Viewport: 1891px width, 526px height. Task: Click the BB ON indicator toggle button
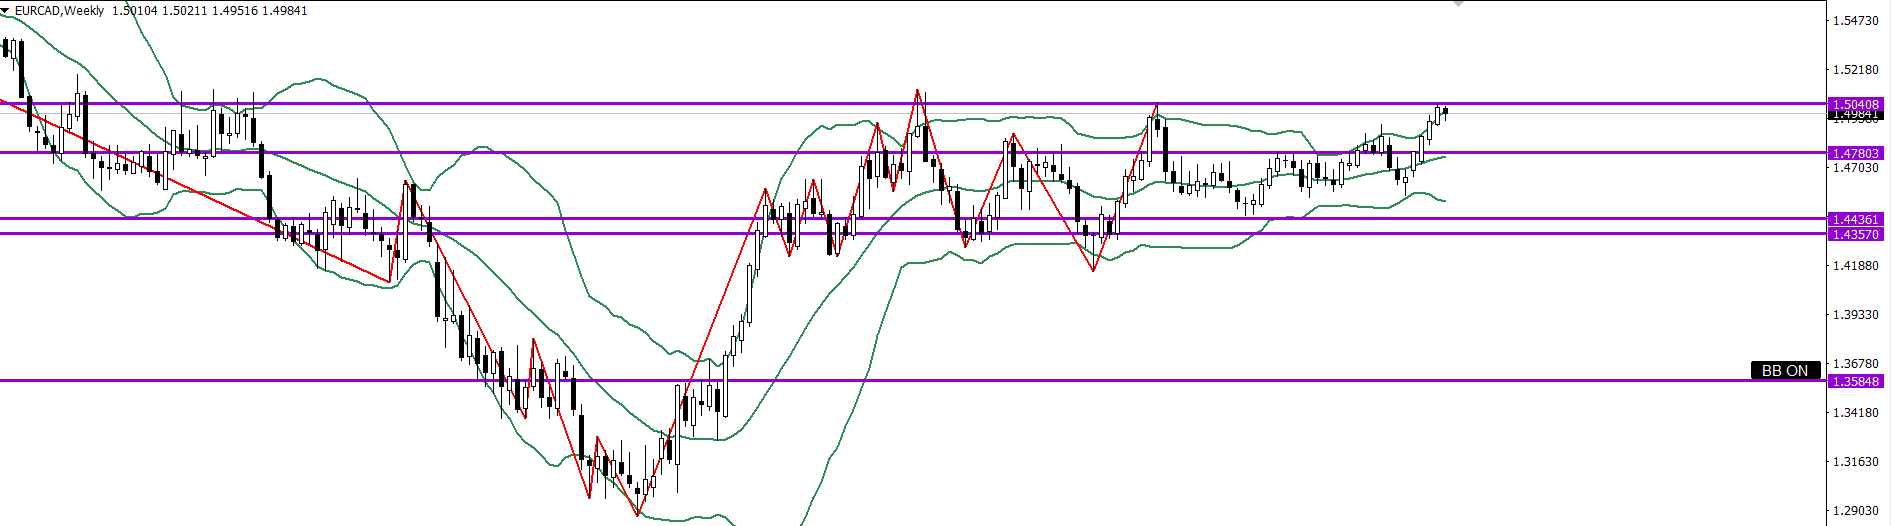pos(1784,370)
